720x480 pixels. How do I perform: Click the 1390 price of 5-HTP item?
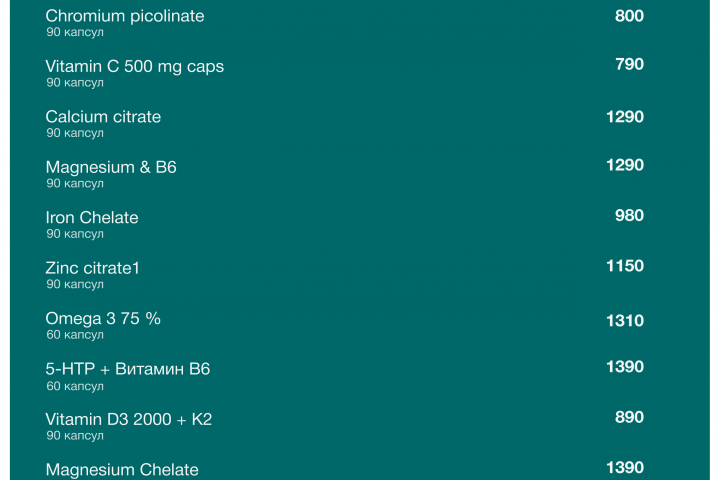(x=625, y=367)
